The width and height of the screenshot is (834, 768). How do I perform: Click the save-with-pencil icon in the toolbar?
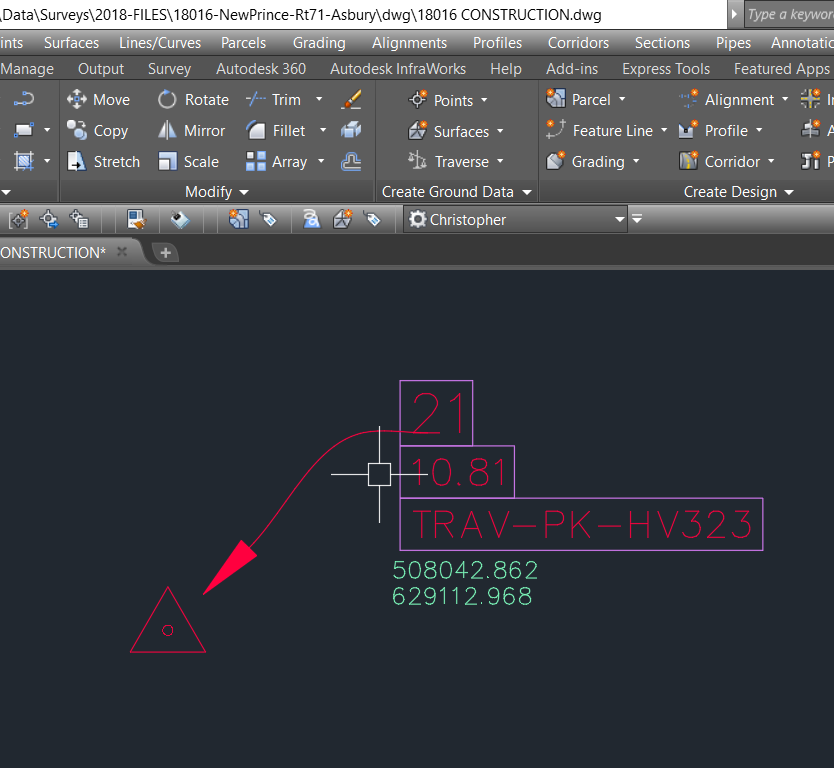137,219
